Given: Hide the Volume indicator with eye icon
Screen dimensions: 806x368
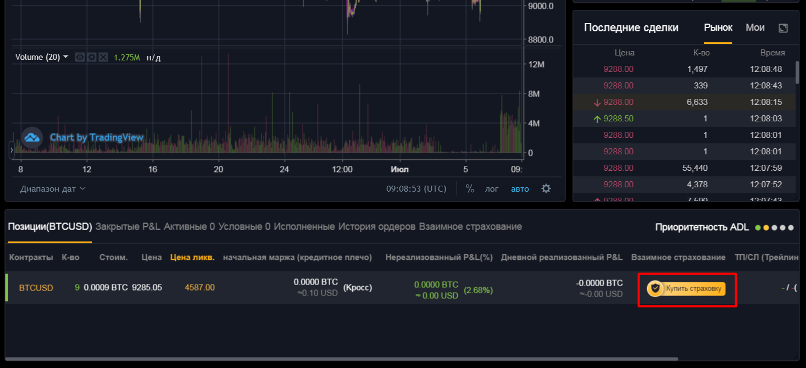Looking at the screenshot, I should (80, 57).
